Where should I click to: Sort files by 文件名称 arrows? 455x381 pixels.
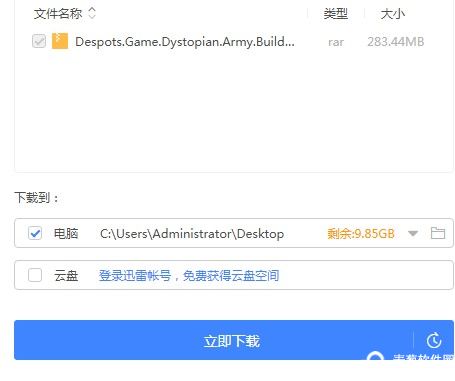tap(92, 13)
